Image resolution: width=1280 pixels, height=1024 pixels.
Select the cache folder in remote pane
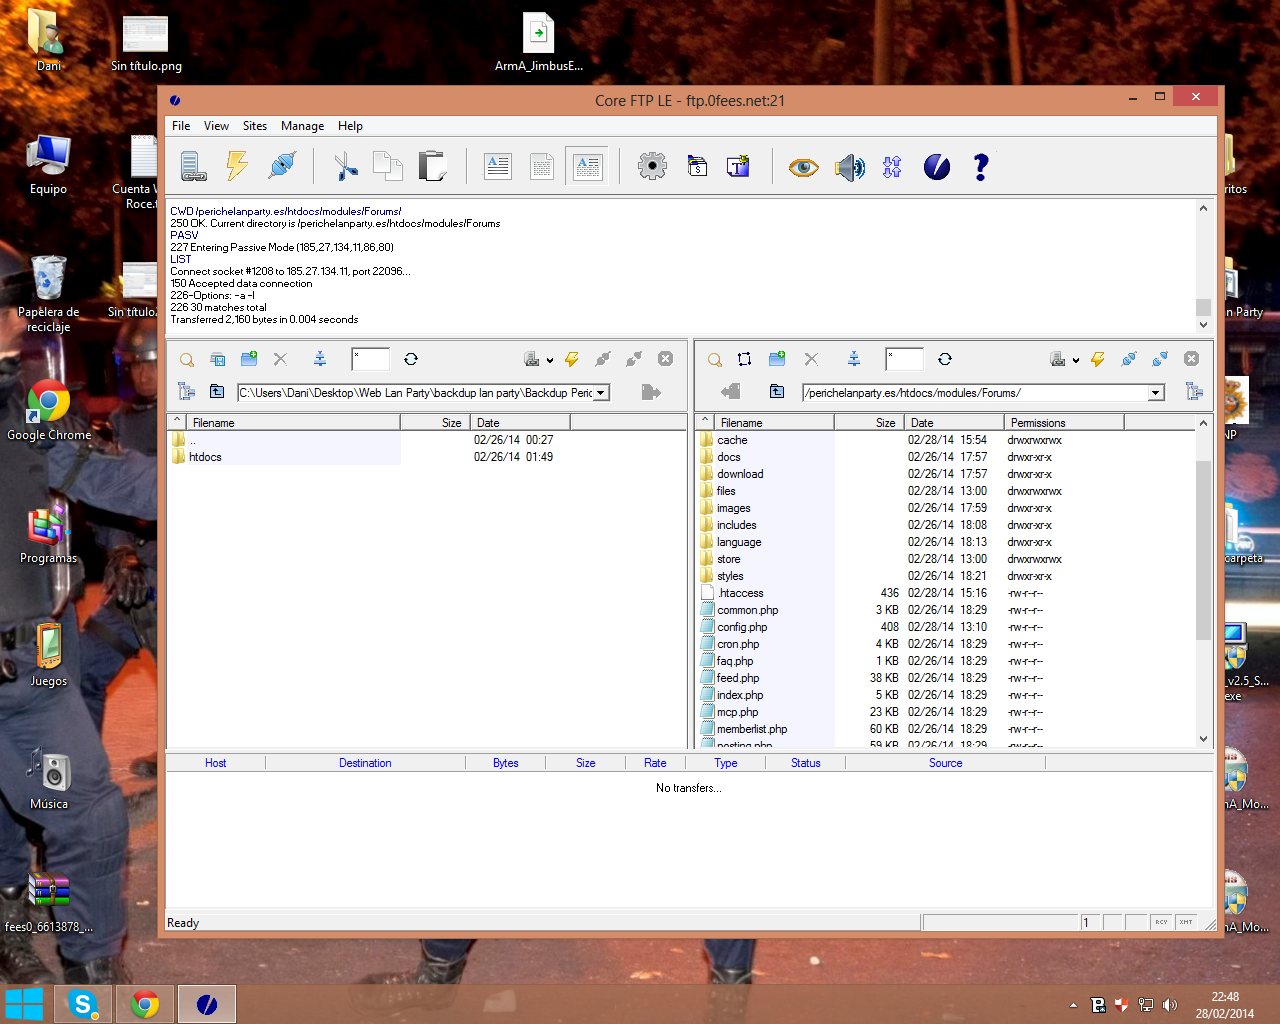click(x=732, y=440)
